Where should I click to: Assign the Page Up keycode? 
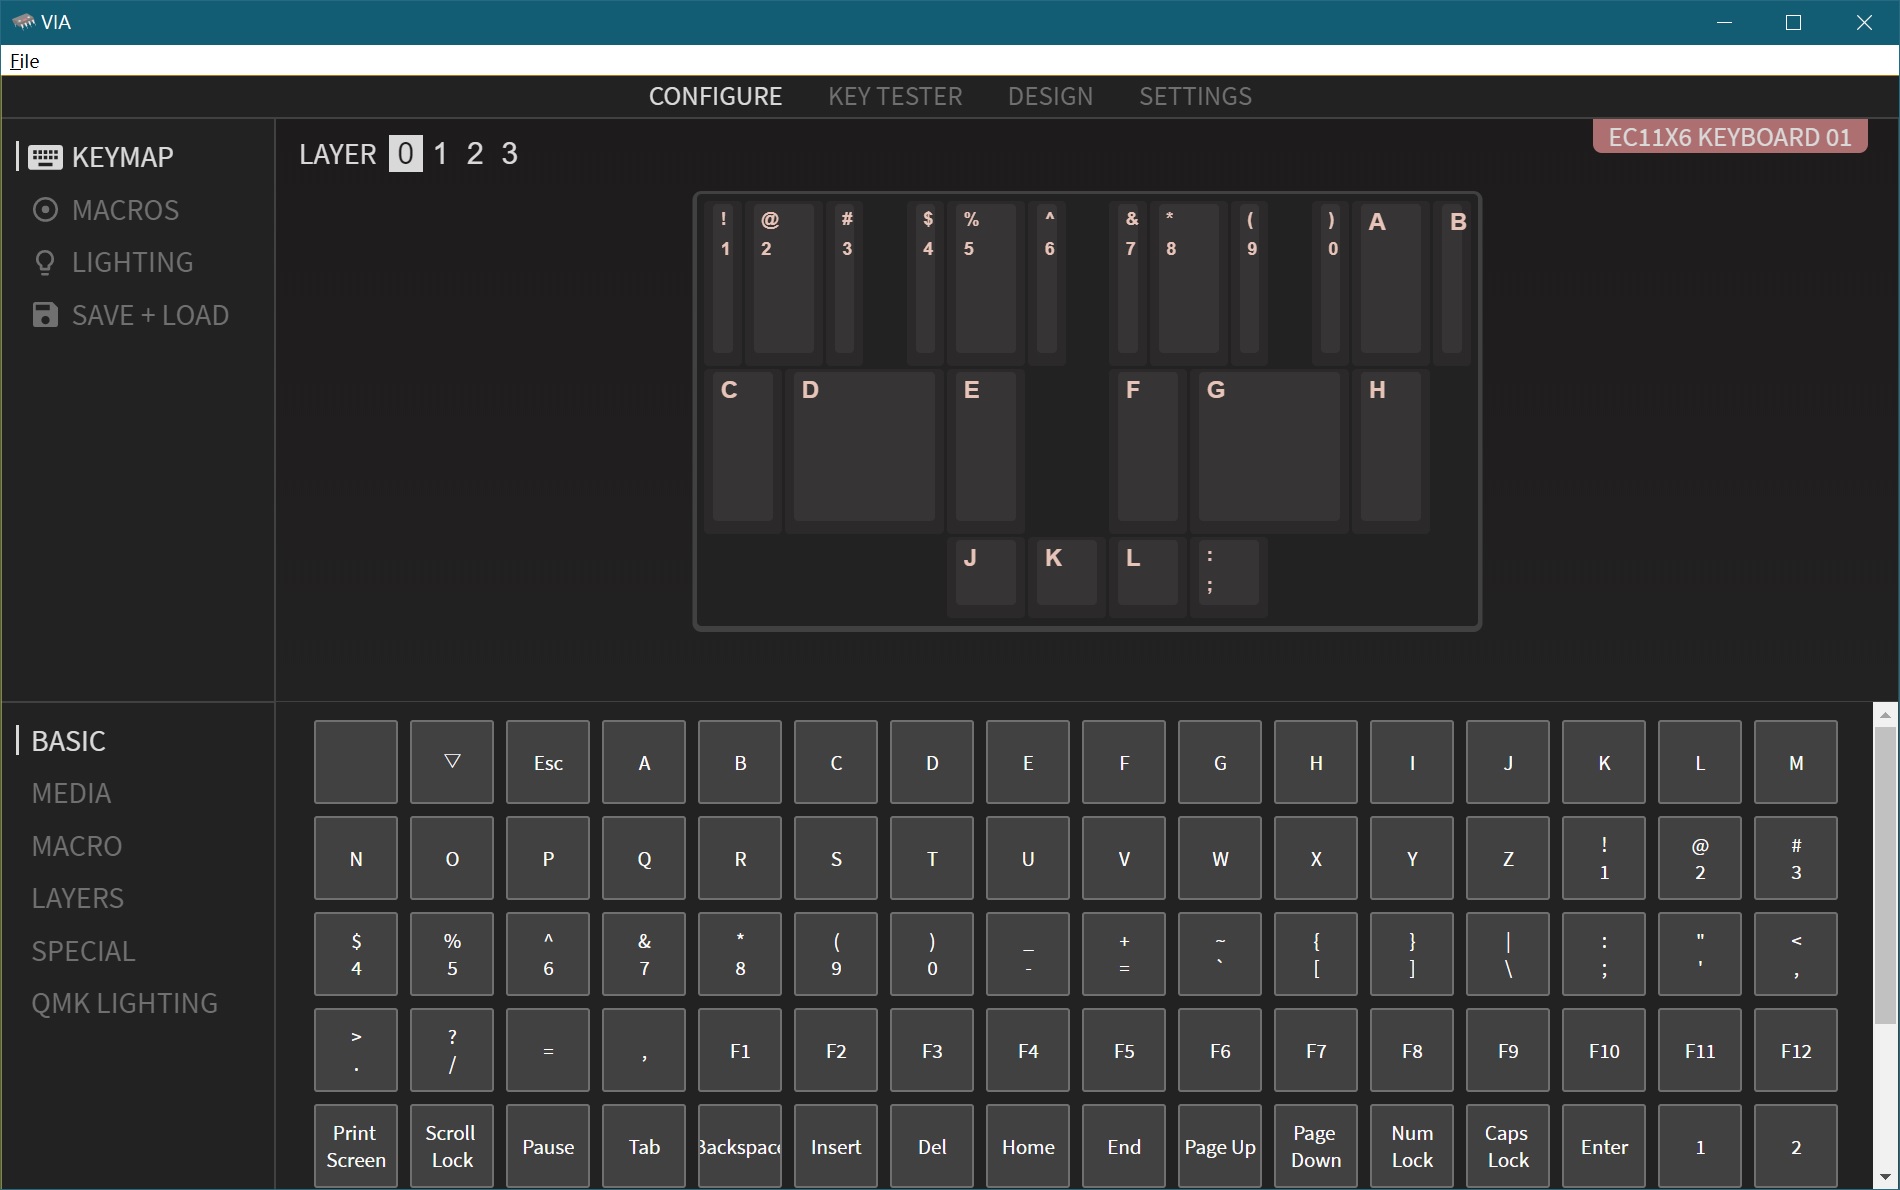1220,1146
